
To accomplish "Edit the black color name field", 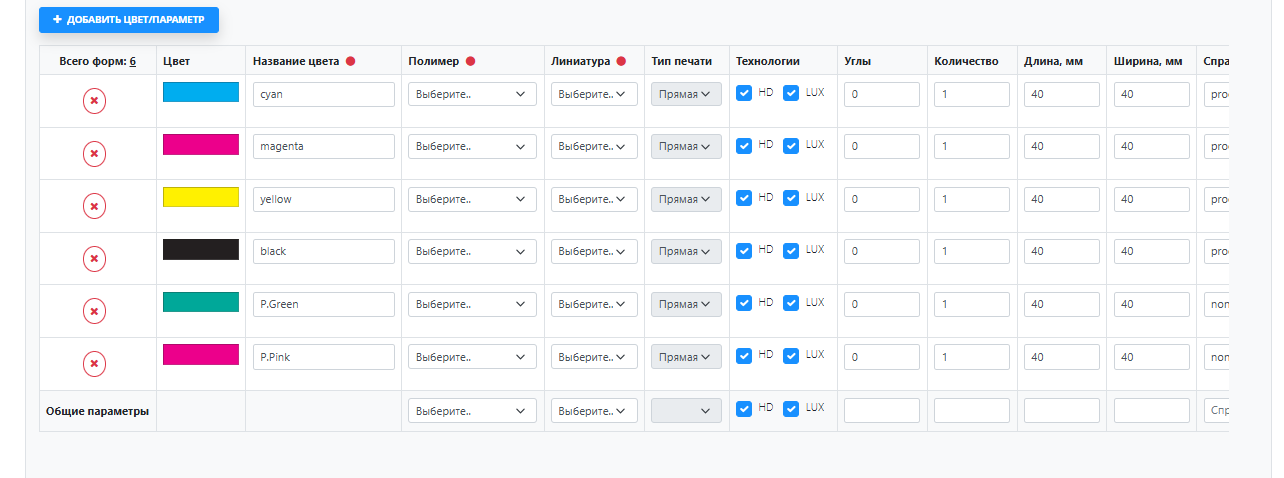I will (324, 251).
